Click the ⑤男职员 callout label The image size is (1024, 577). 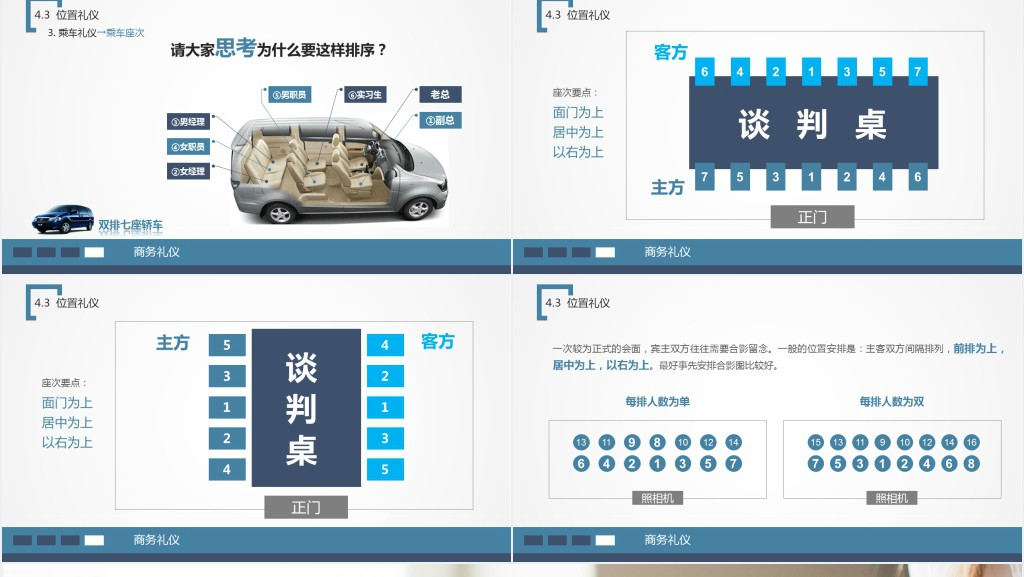[289, 95]
